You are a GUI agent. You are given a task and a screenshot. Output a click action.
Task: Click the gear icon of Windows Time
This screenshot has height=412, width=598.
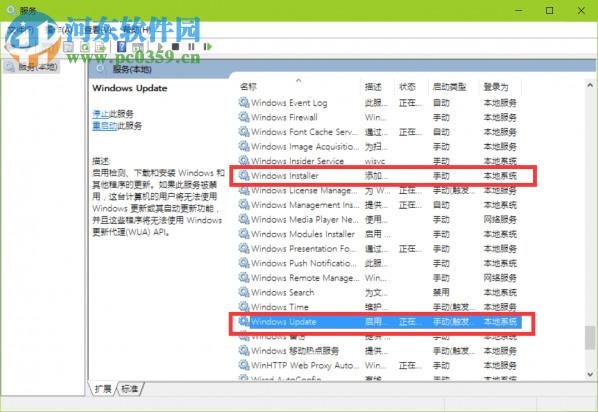[x=244, y=307]
